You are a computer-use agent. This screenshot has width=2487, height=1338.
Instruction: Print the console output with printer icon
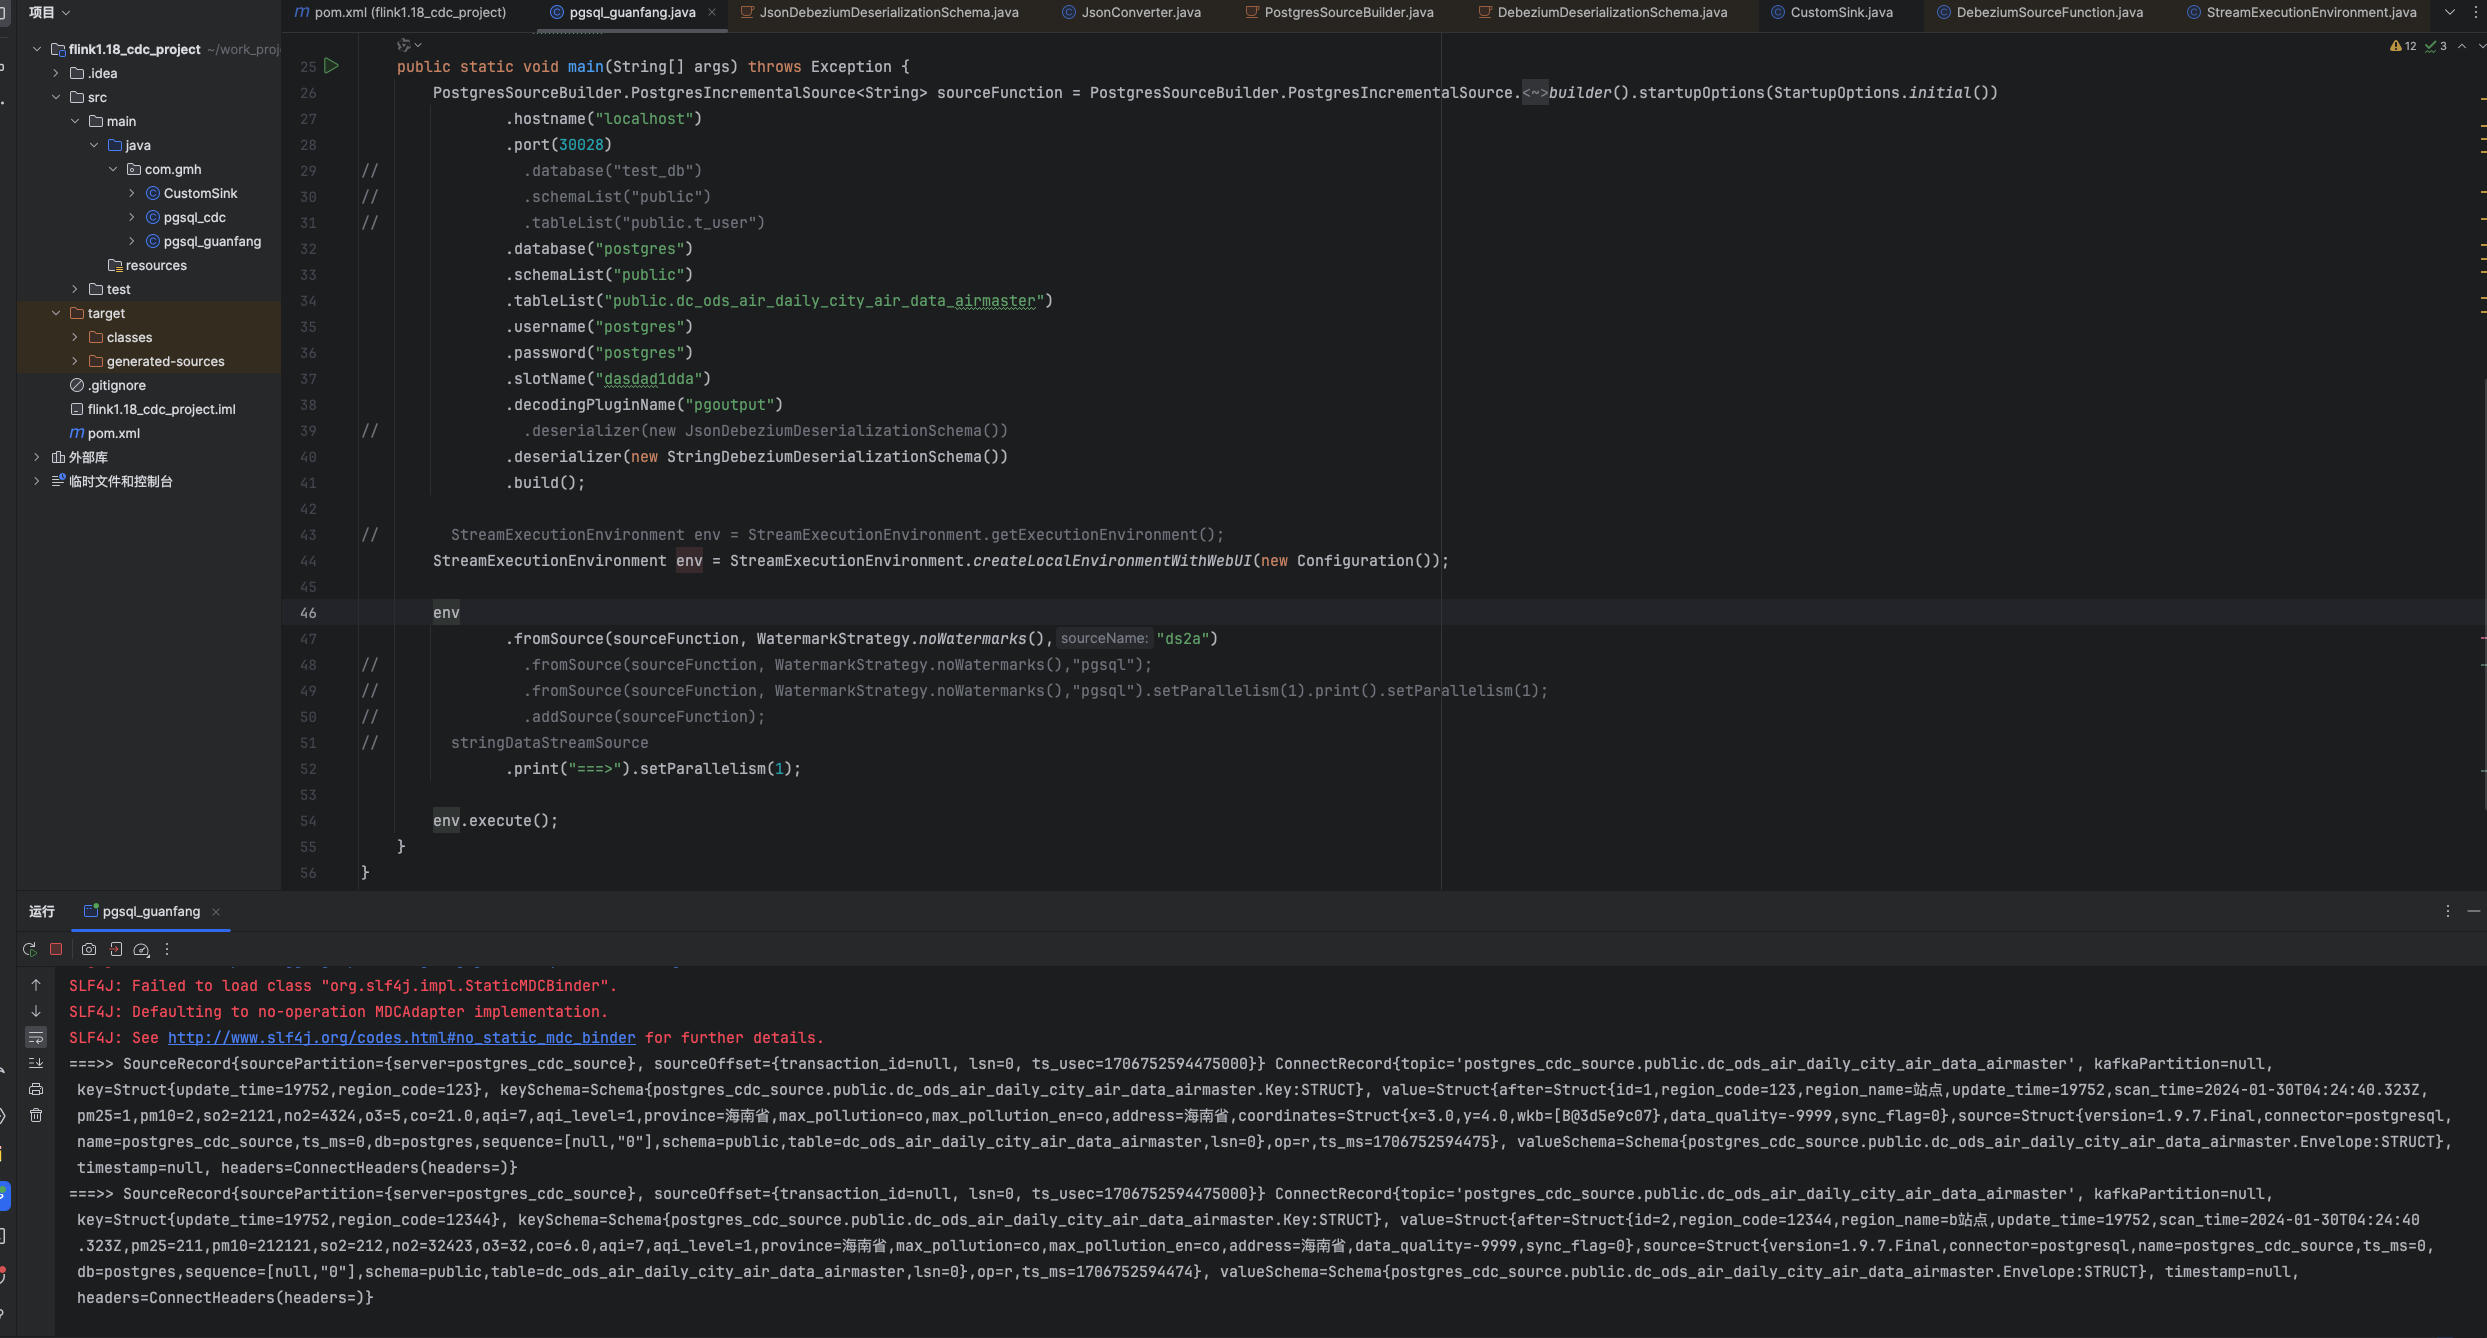coord(36,1089)
